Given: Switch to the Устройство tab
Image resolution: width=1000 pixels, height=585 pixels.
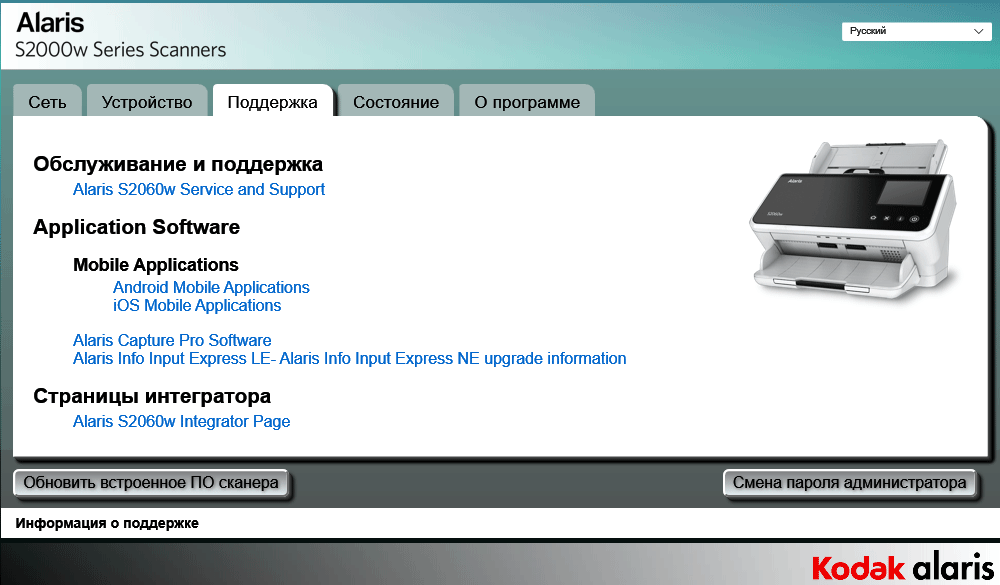Looking at the screenshot, I should pyautogui.click(x=147, y=102).
